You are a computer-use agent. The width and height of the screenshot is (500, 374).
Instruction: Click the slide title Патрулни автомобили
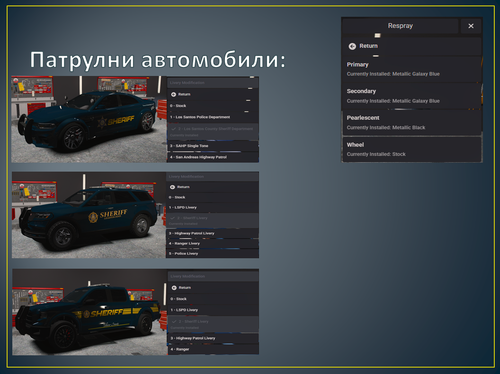(157, 60)
